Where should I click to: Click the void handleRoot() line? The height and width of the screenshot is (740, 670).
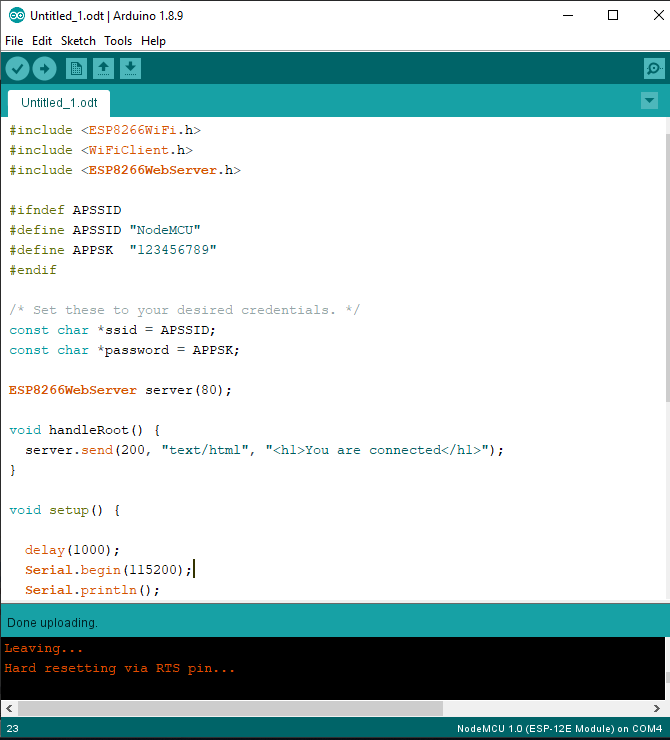click(85, 430)
